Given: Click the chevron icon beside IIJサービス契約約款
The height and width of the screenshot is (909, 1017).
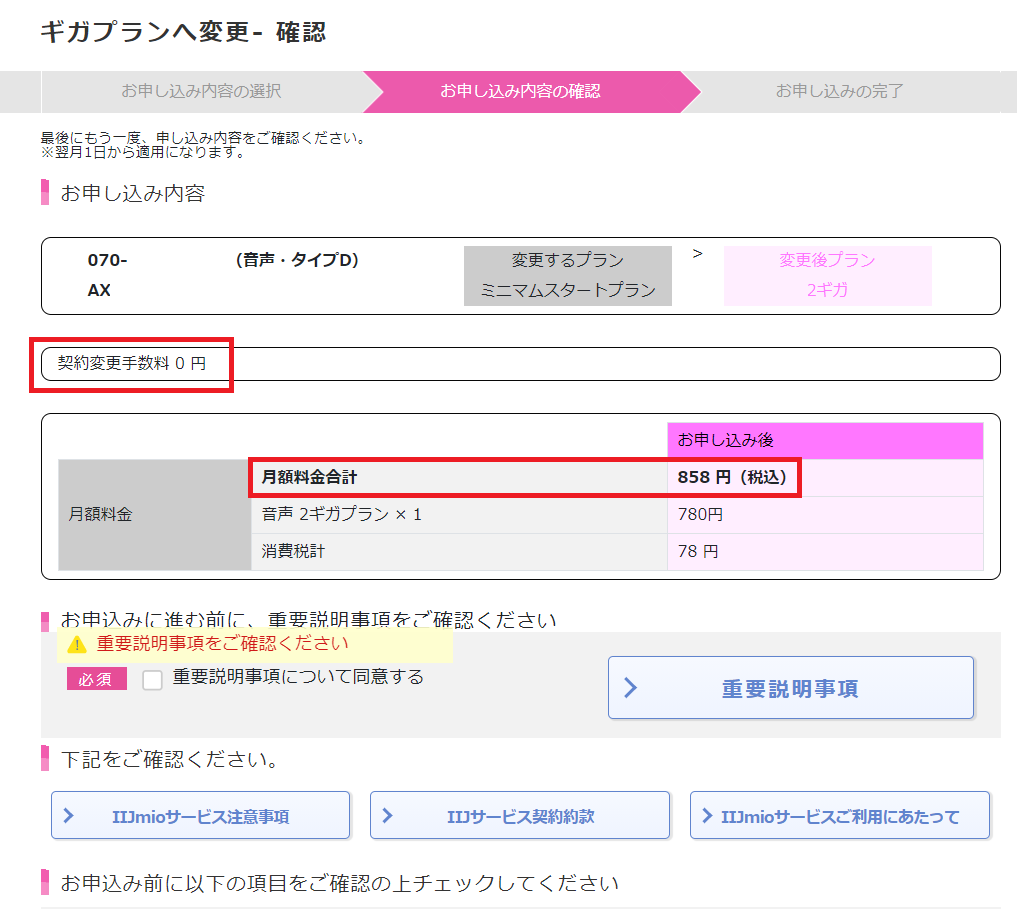Looking at the screenshot, I should 389,816.
